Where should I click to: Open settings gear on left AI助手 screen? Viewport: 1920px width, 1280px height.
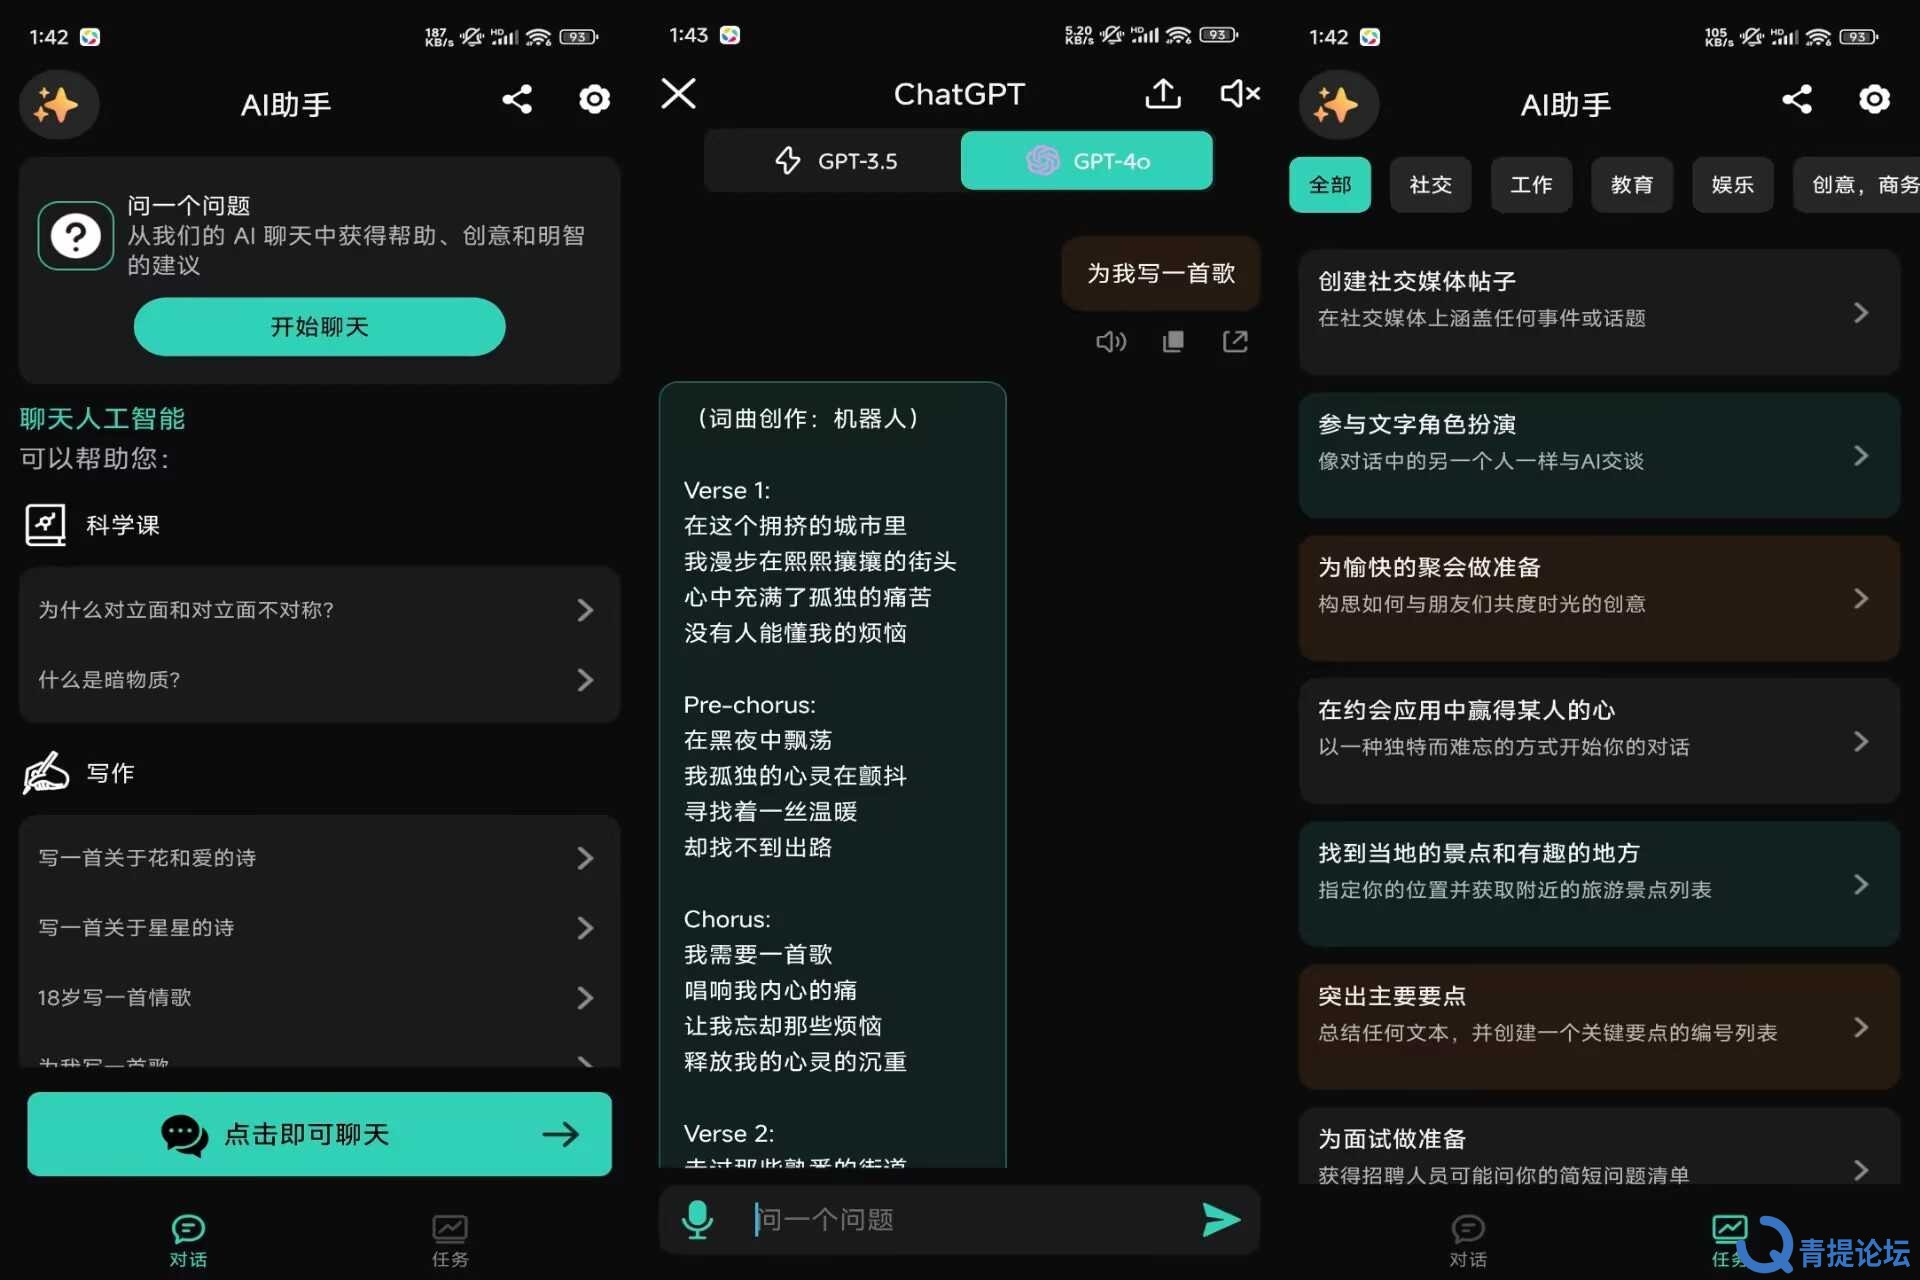(594, 99)
